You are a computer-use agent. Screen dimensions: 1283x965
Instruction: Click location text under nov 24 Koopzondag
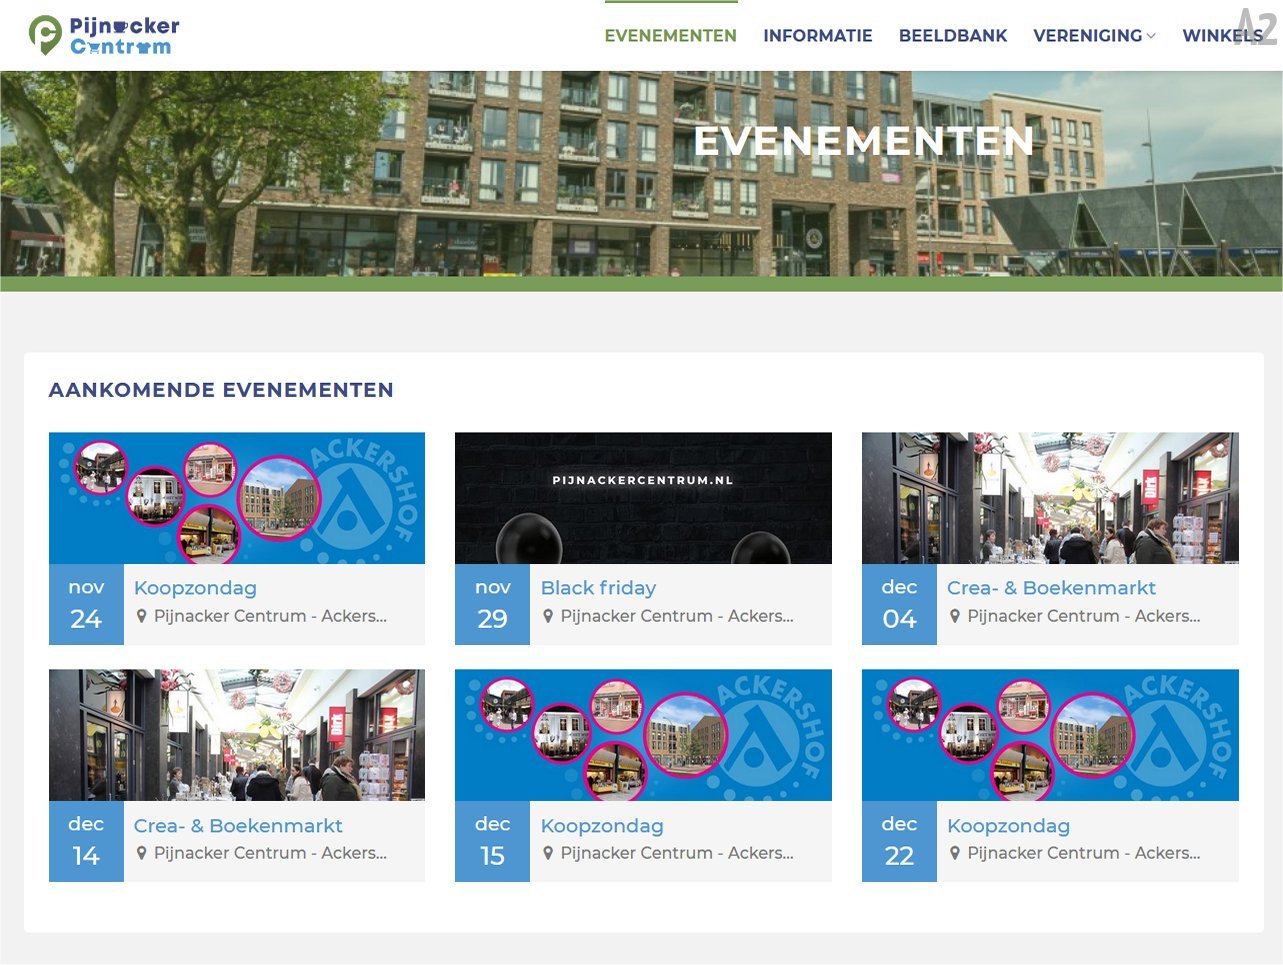tap(270, 616)
